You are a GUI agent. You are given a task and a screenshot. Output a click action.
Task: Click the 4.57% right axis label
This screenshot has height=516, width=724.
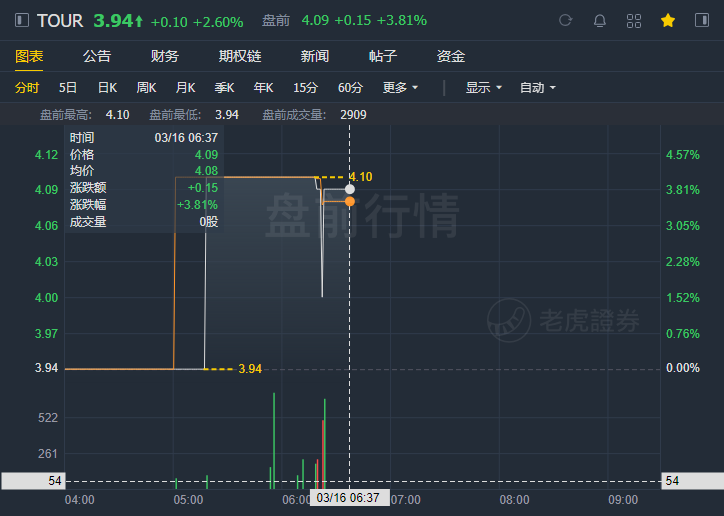[682, 155]
